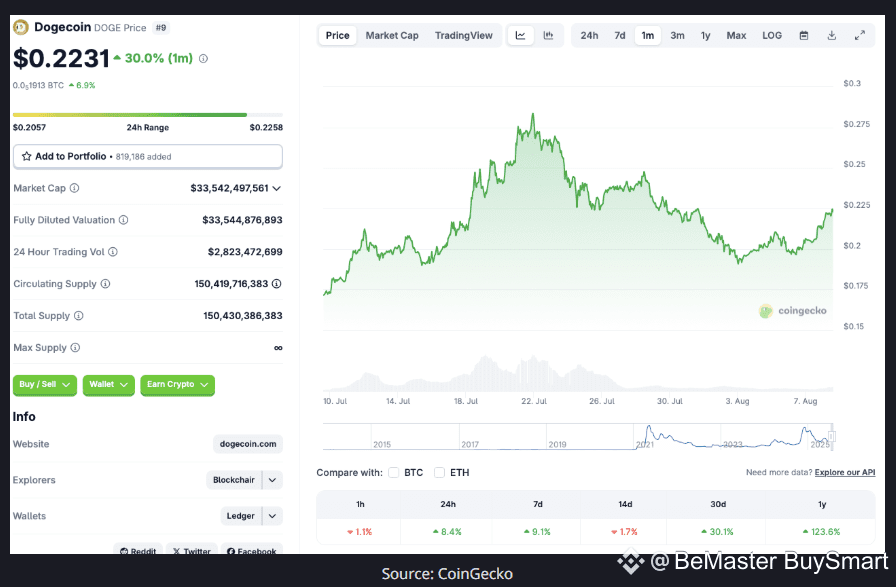Click the $2,823,472,699 trading volume value
Screen dimensions: 896x587
click(245, 252)
